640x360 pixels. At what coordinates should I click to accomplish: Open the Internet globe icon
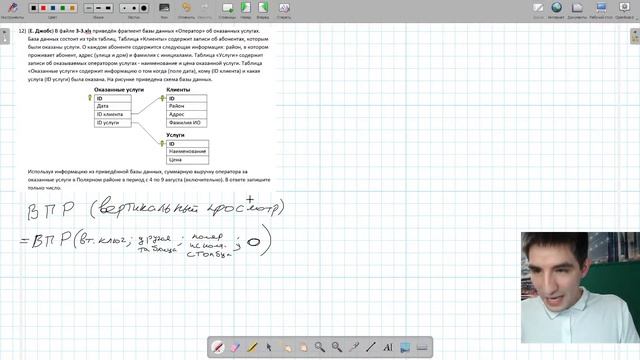[x=557, y=7]
